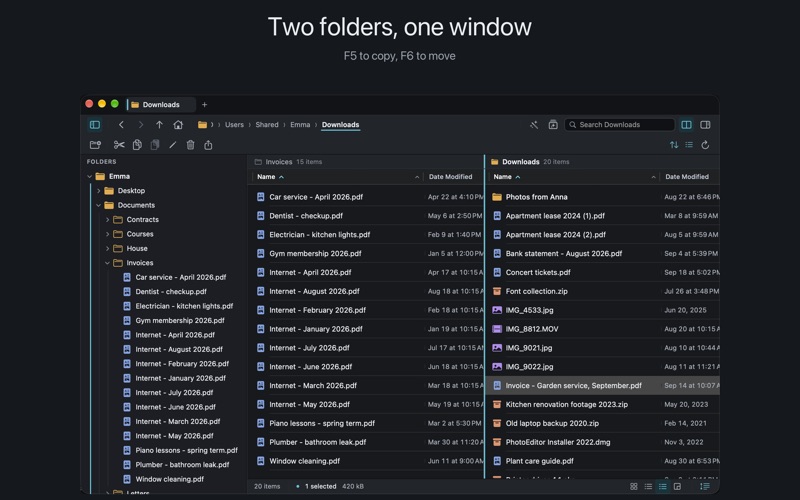This screenshot has height=500, width=800.
Task: Go to the Home folder
Action: (178, 124)
